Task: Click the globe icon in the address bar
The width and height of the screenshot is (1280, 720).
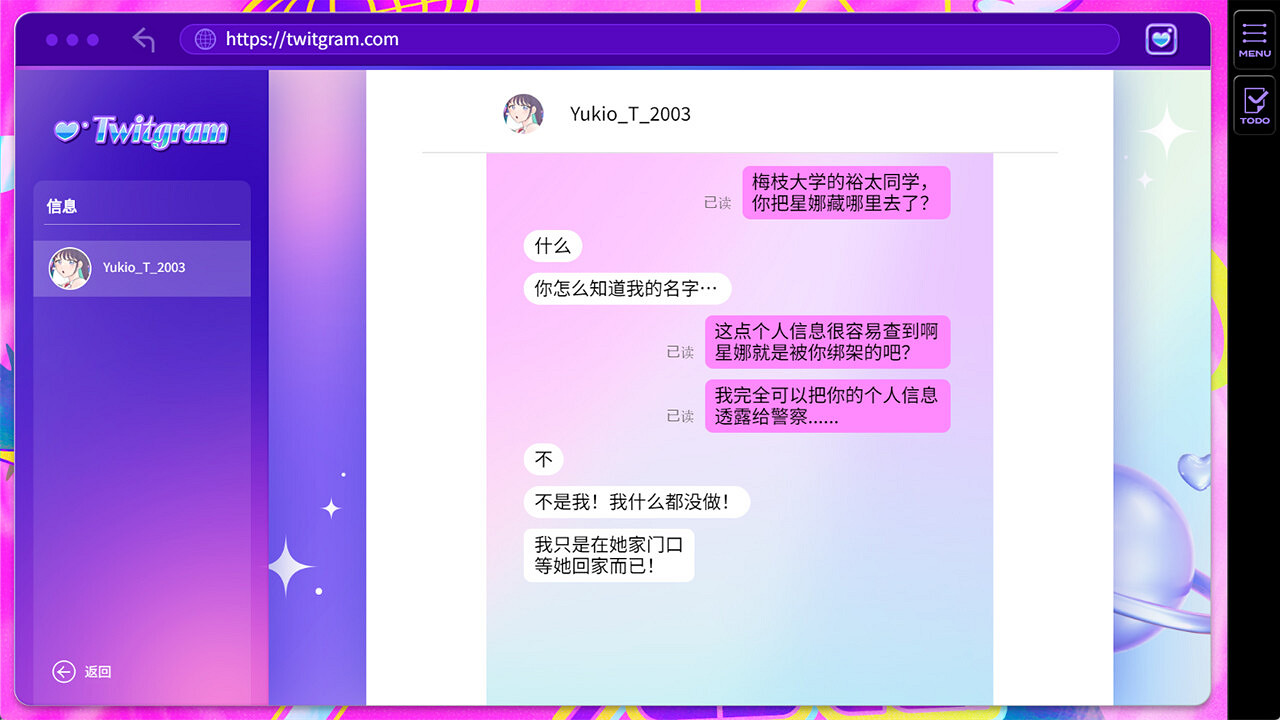Action: coord(204,39)
